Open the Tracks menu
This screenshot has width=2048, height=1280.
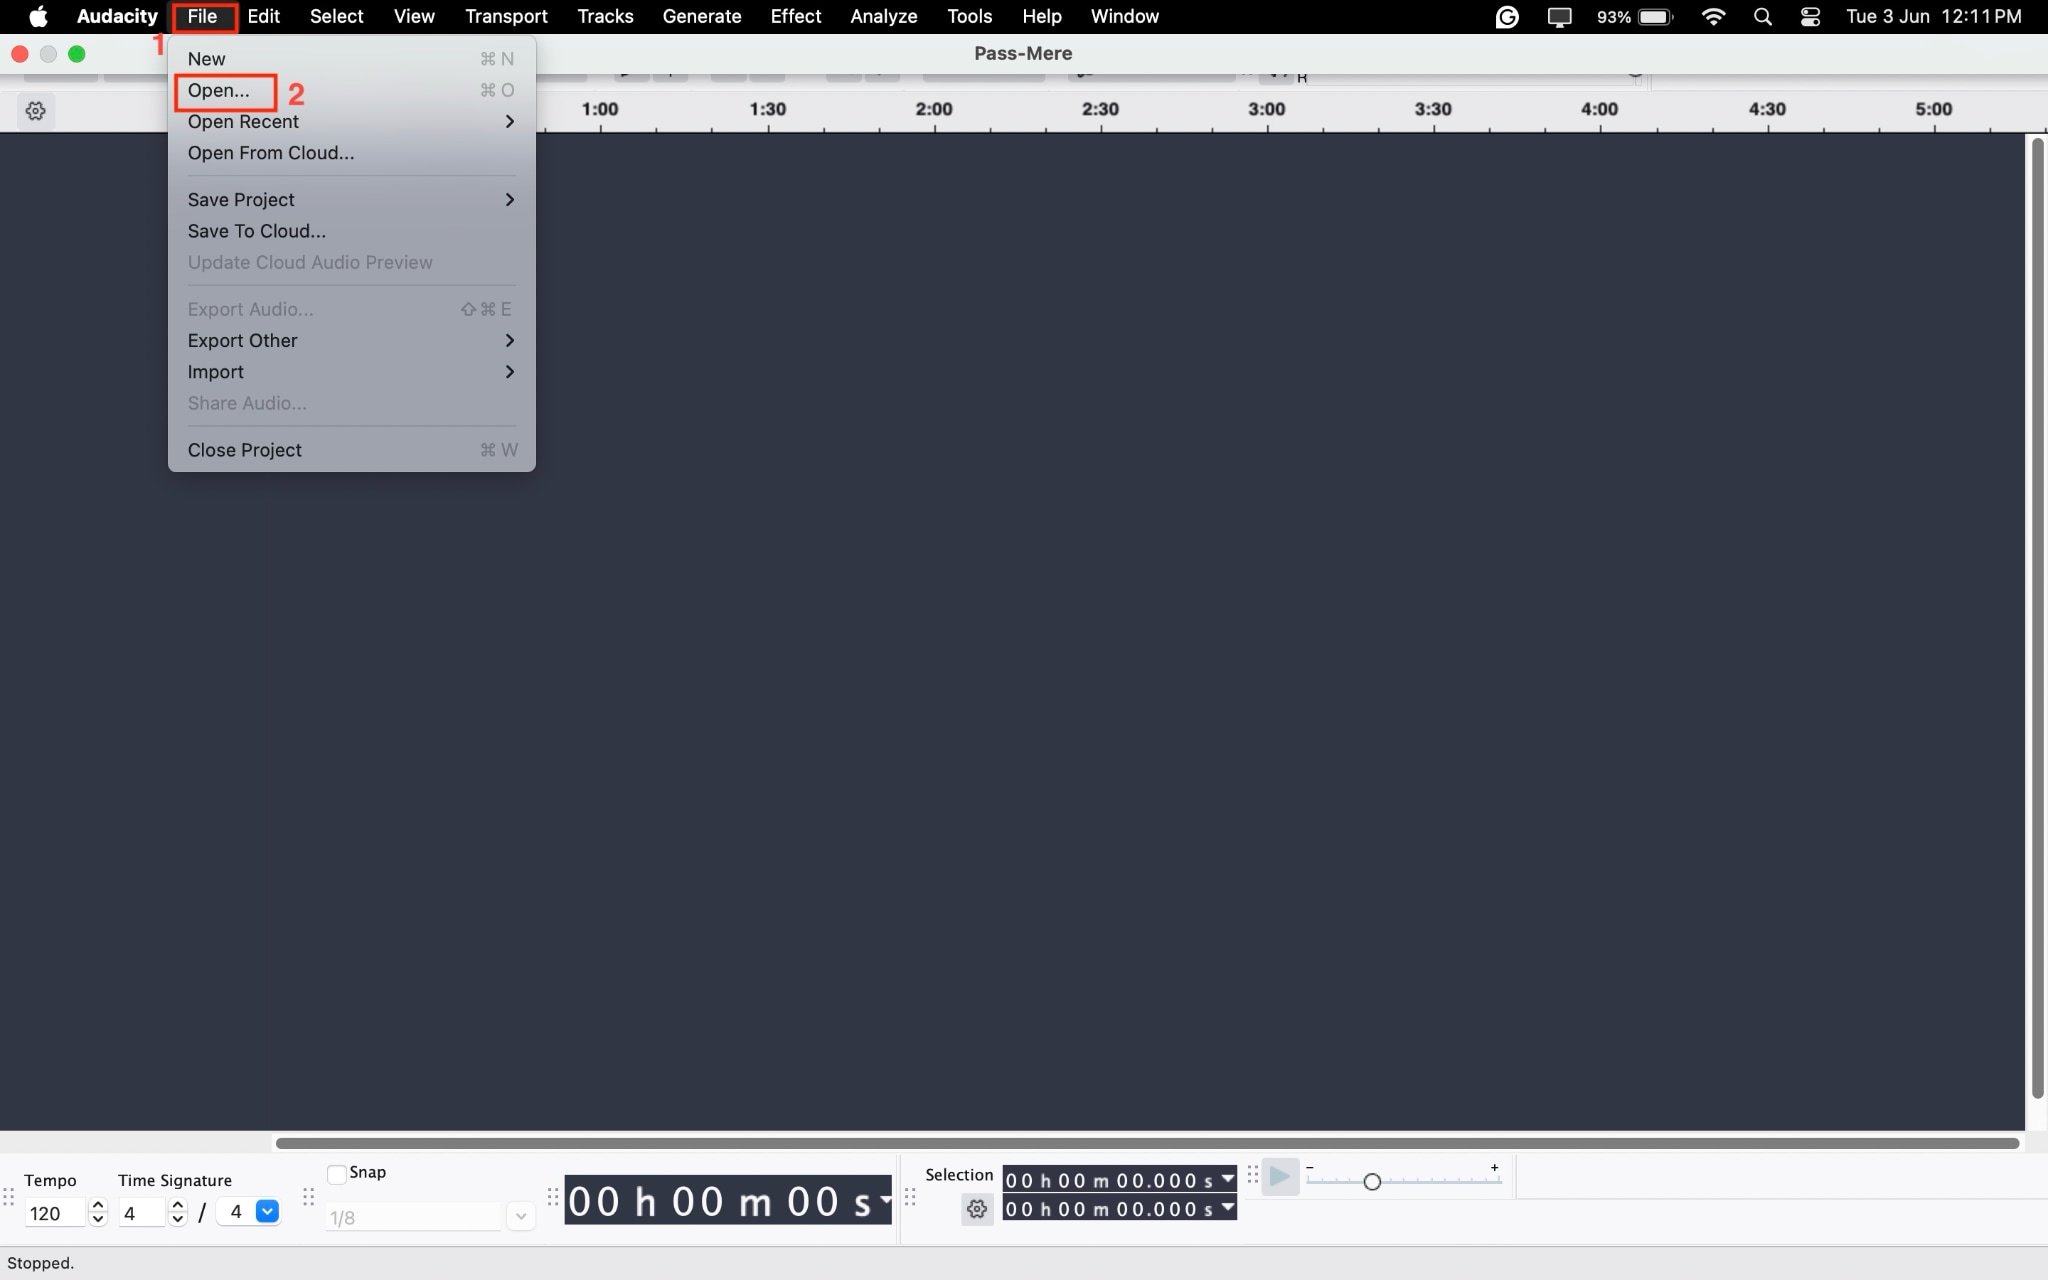pyautogui.click(x=605, y=17)
